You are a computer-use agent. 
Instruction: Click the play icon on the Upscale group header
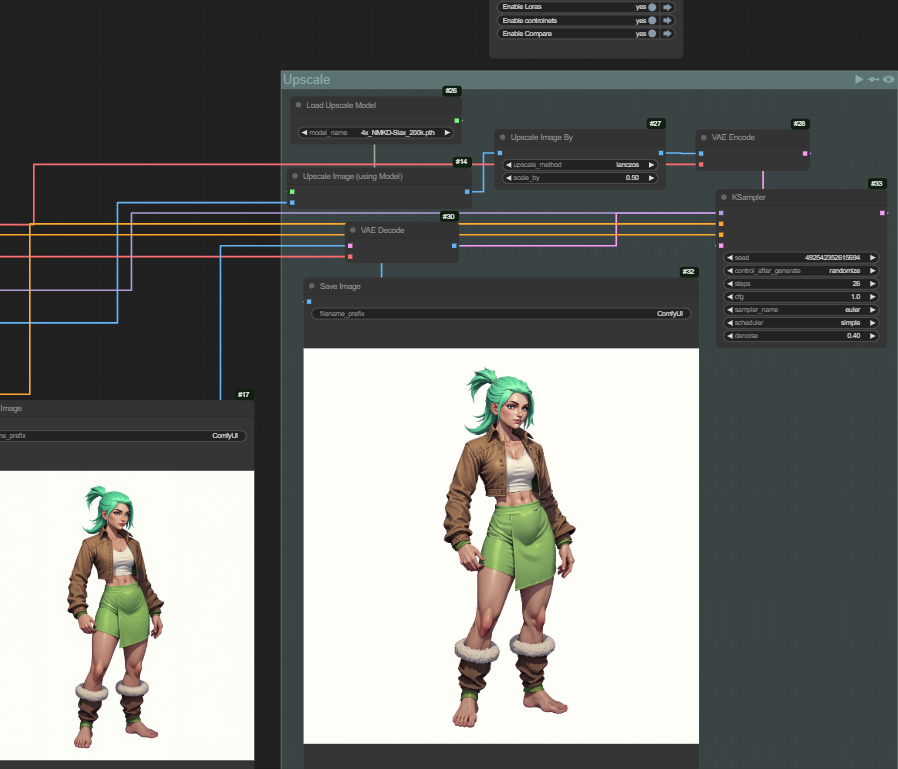[x=858, y=80]
